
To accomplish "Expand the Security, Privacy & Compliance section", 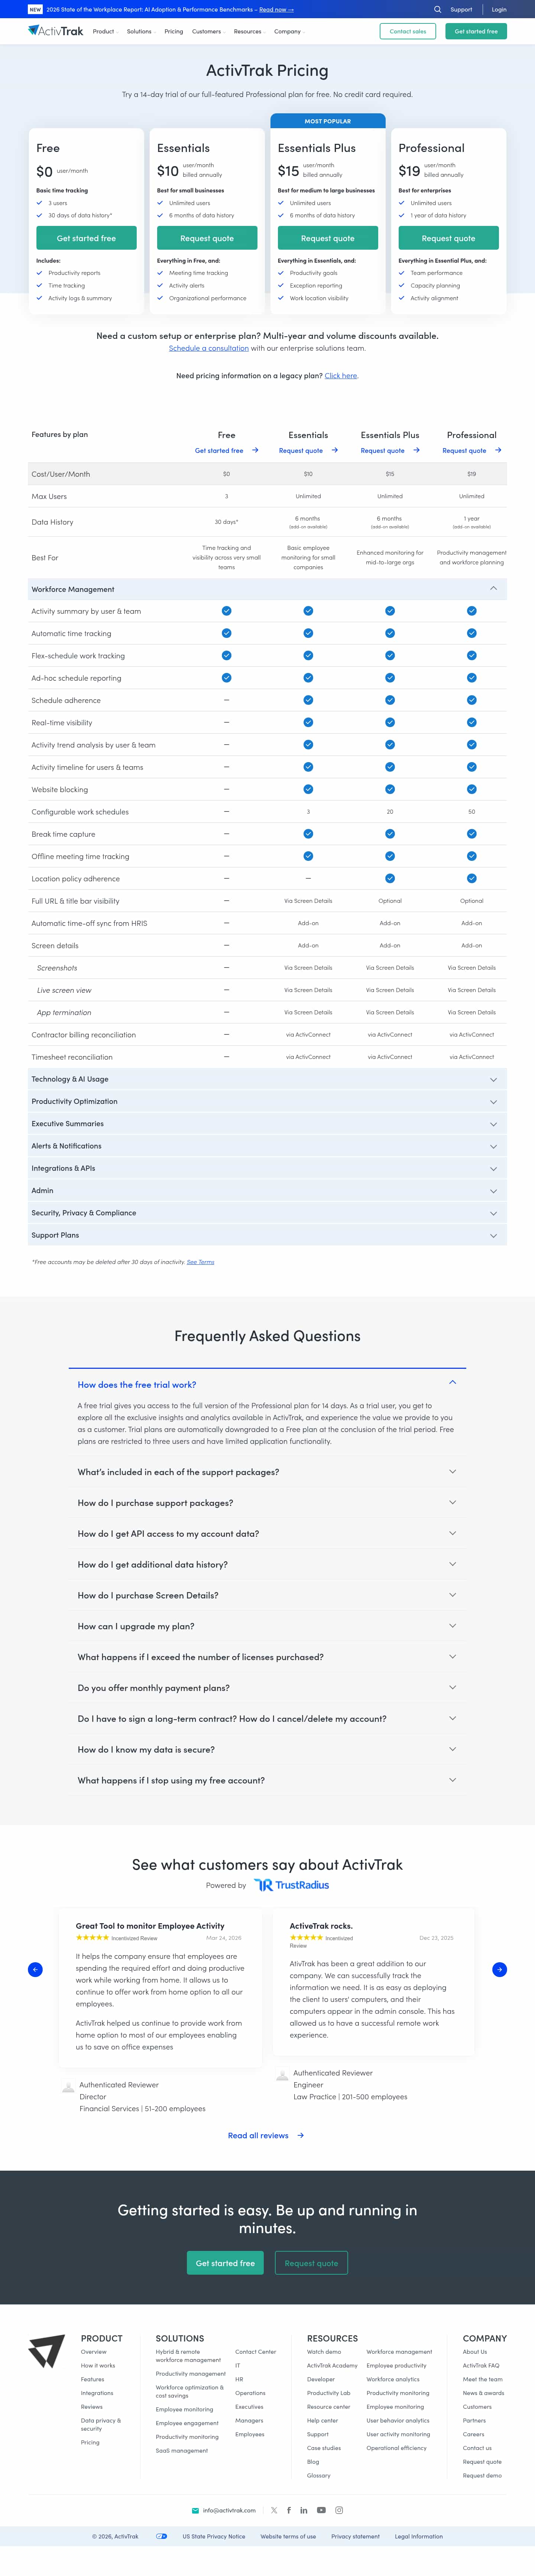I will pos(493,1213).
